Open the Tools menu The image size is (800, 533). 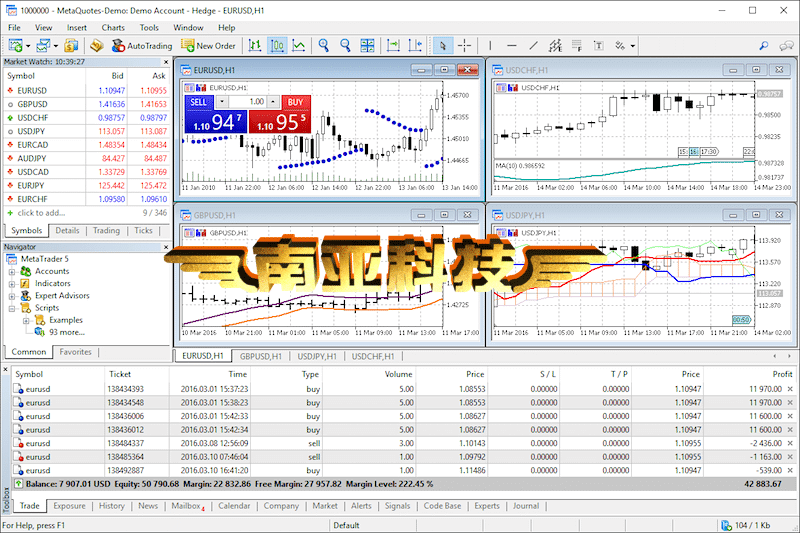149,28
